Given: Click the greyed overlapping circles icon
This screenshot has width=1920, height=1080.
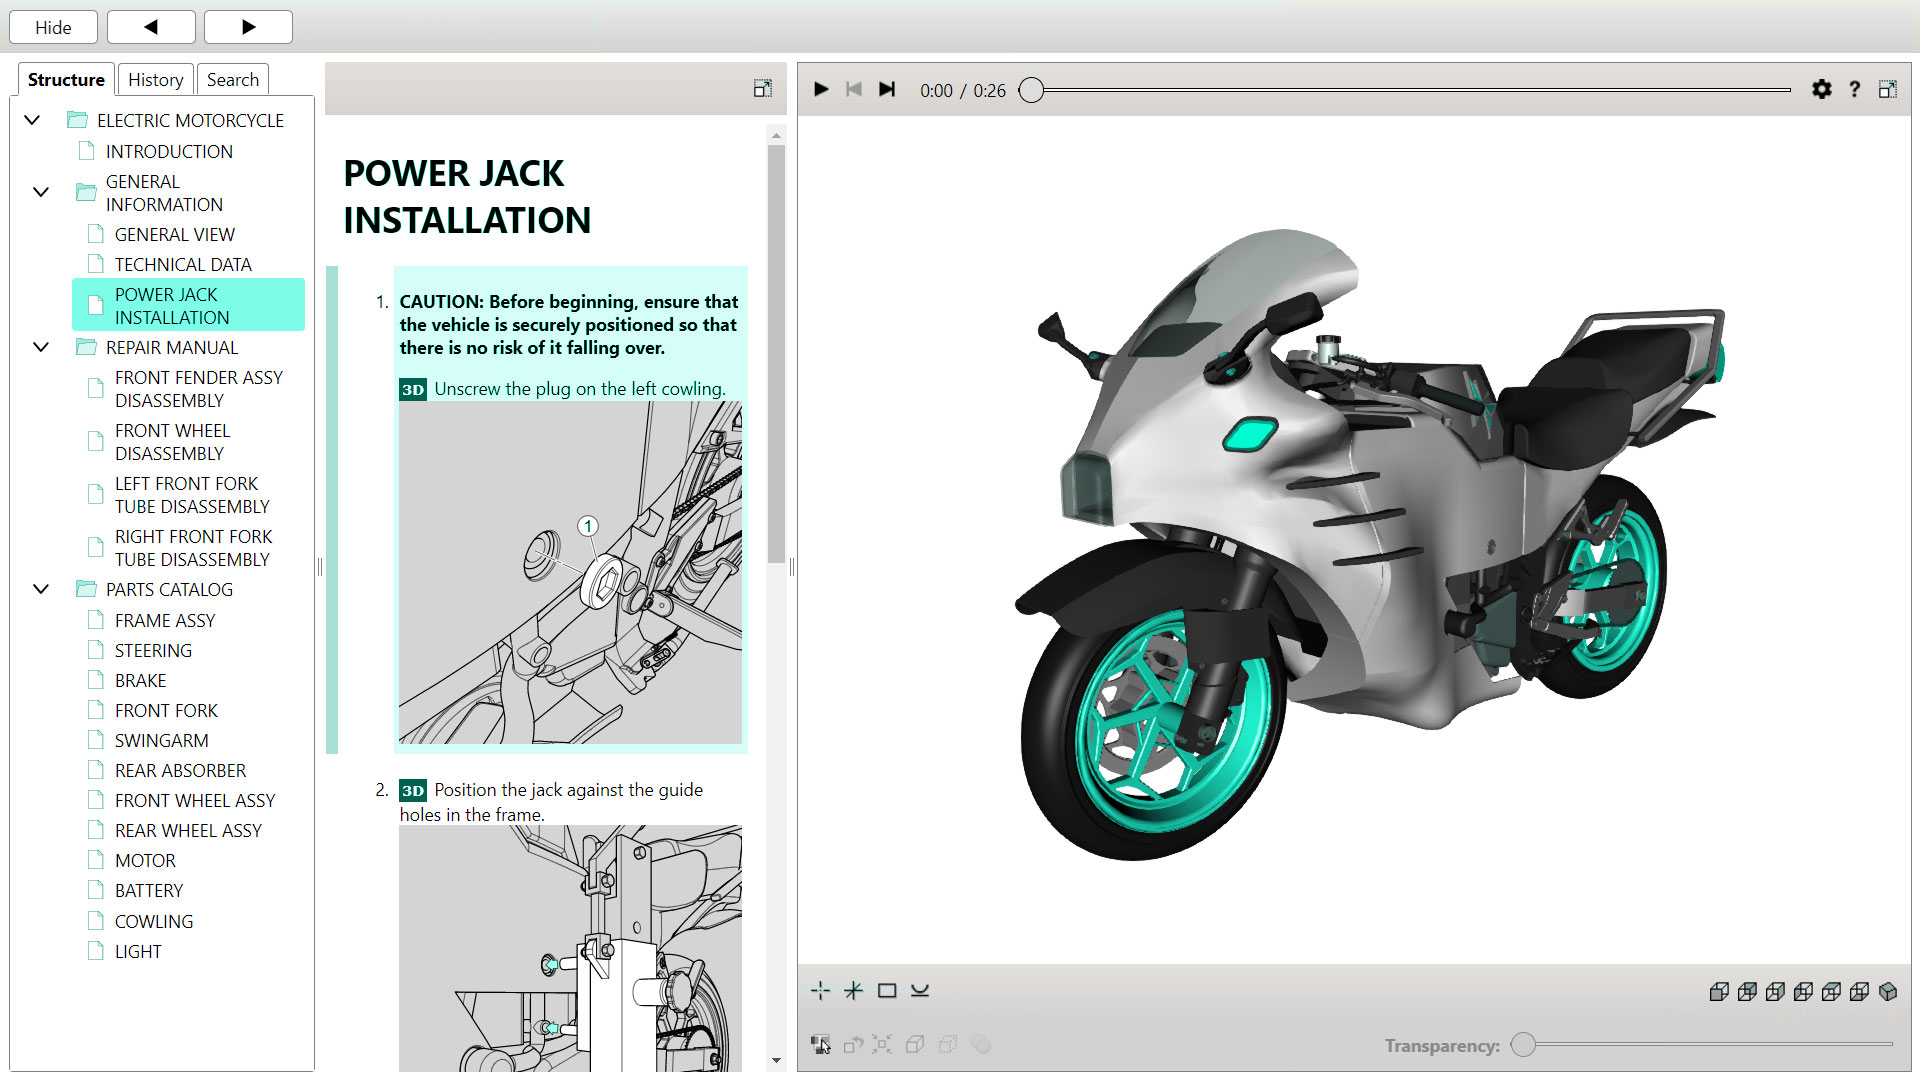Looking at the screenshot, I should [981, 1044].
